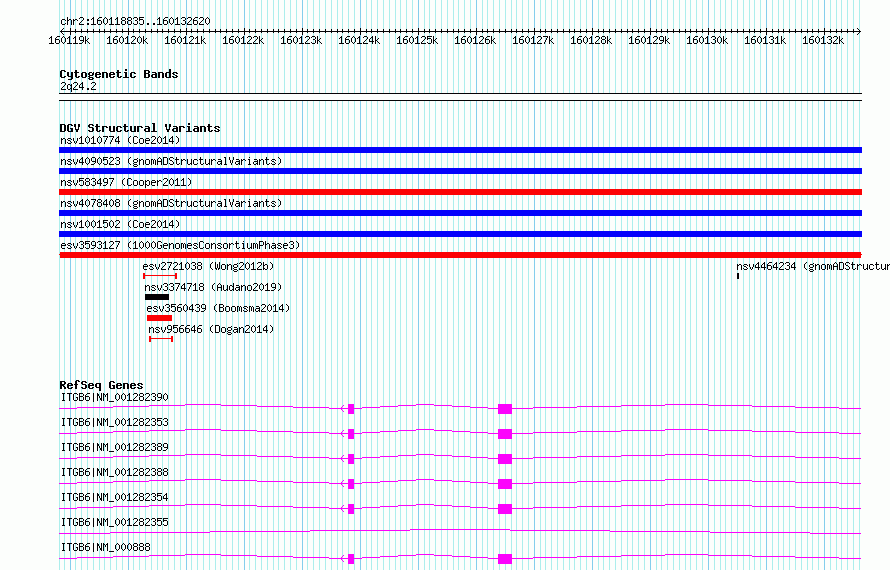Viewport: 890px width, 570px height.
Task: Click the nsv1001502 (Coe2014) variant label
Action: point(120,224)
